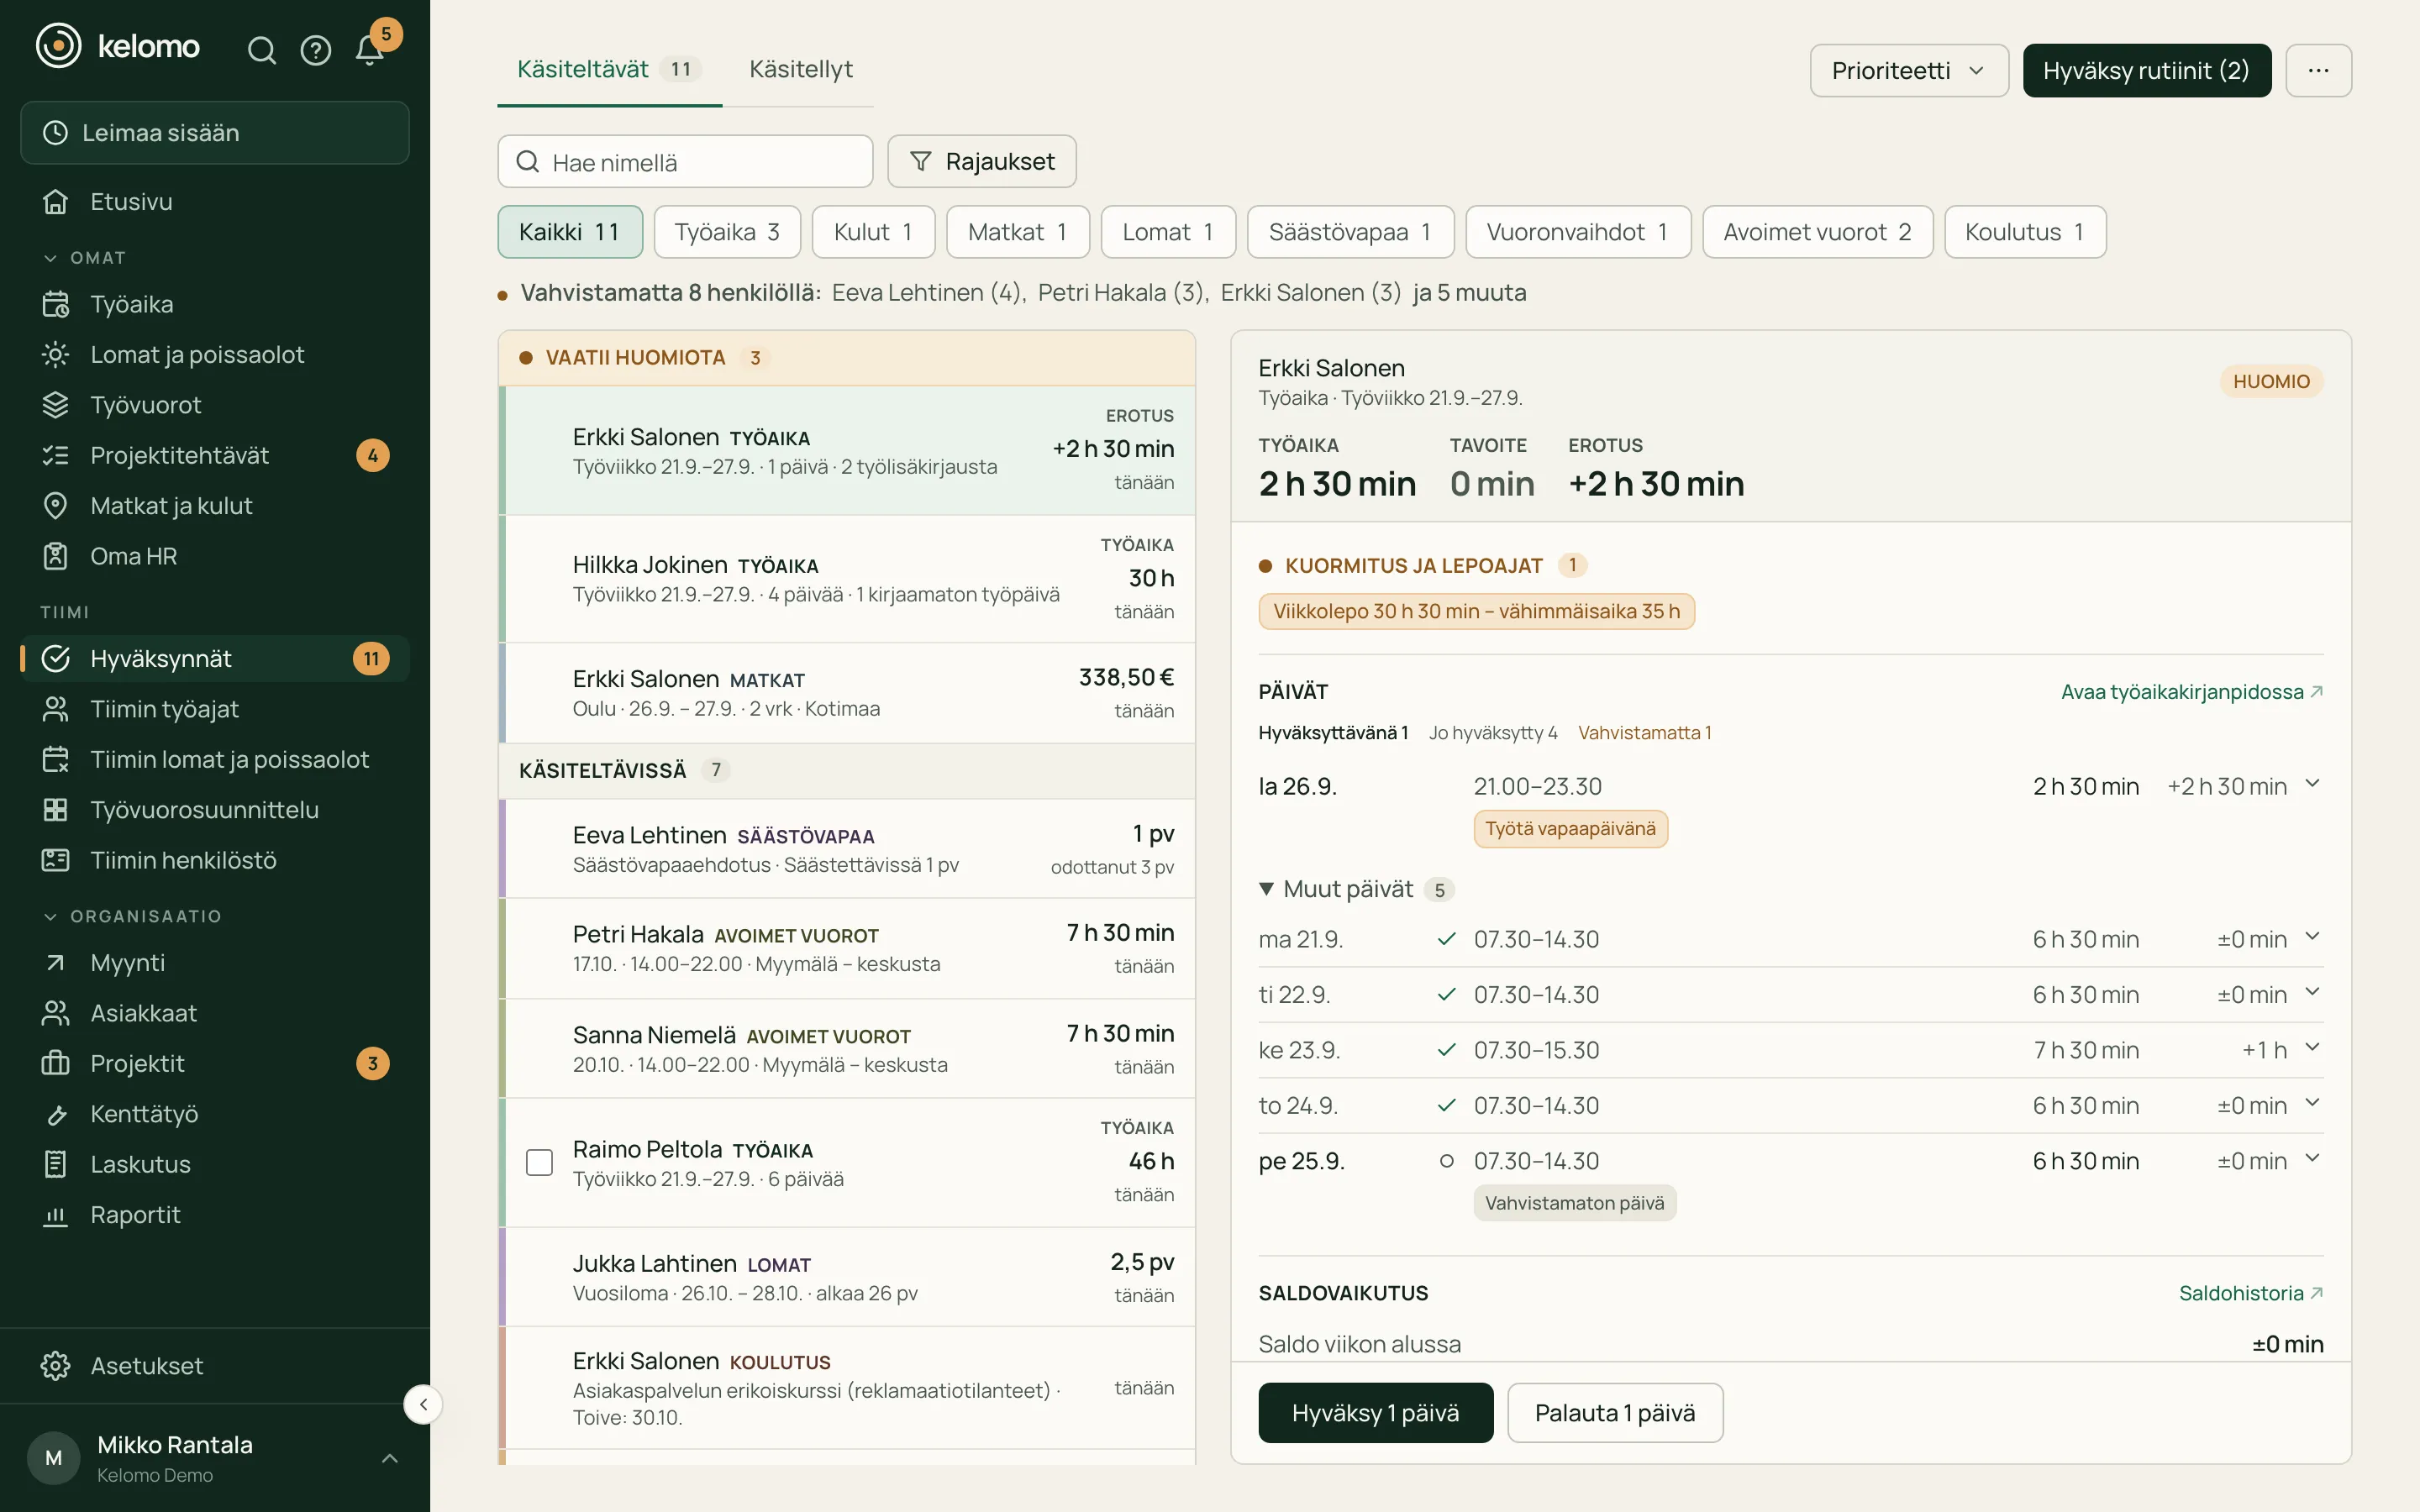Open Tiimin työajat people icon
2420x1512 pixels.
[x=56, y=709]
